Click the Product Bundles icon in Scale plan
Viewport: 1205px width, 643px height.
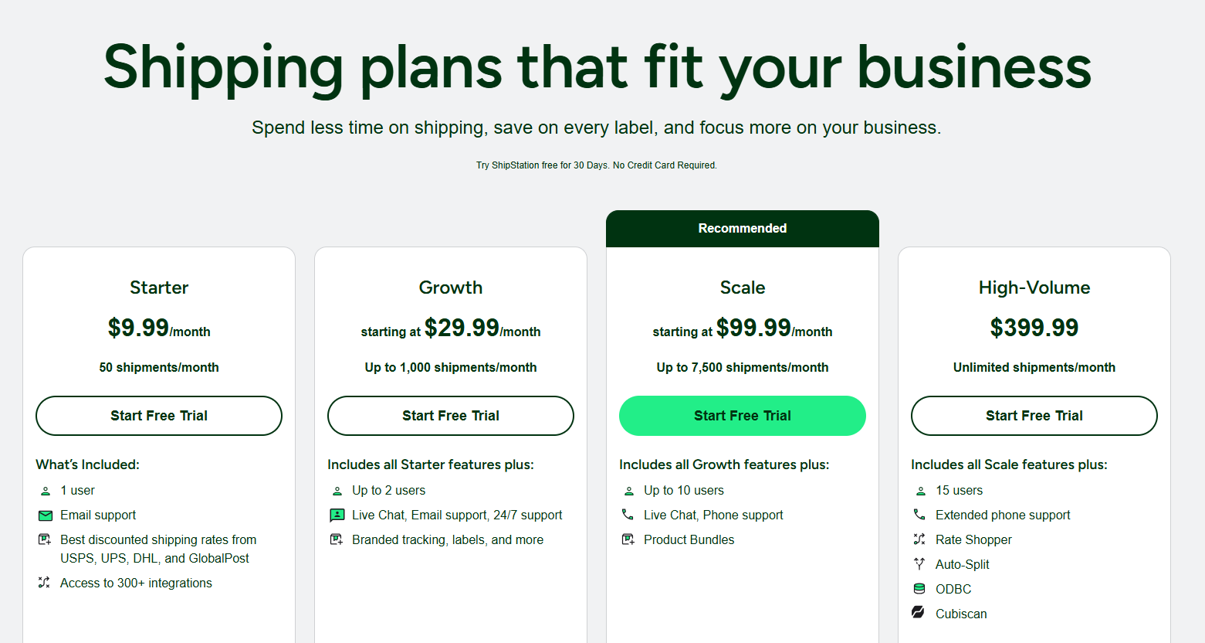point(629,539)
